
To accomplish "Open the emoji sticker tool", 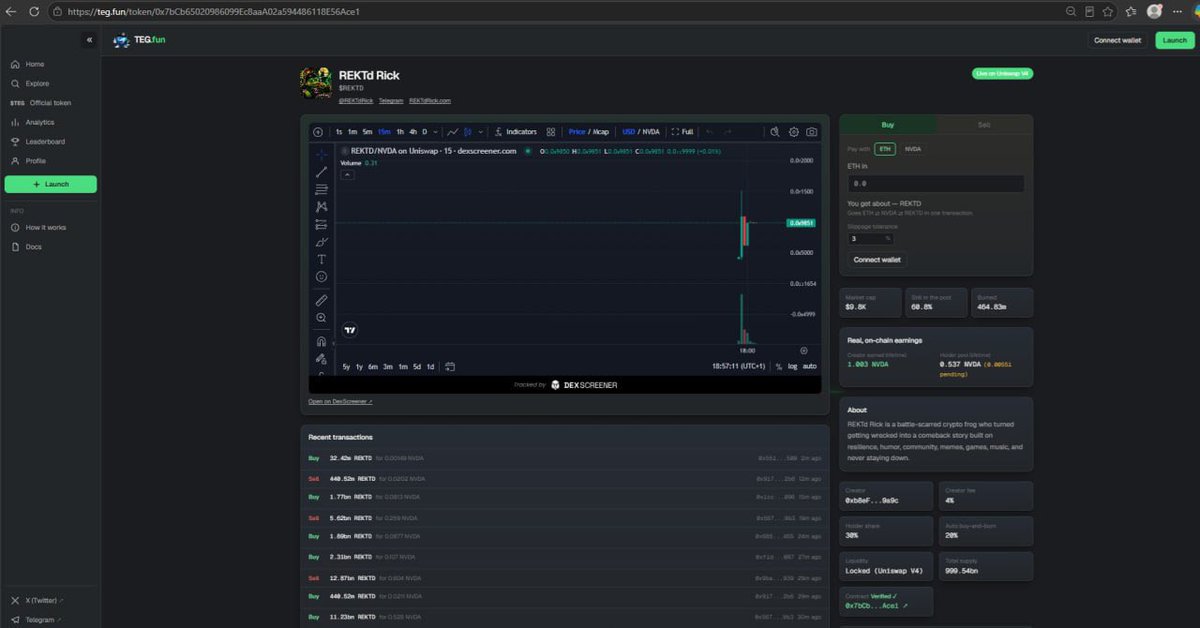I will 321,277.
